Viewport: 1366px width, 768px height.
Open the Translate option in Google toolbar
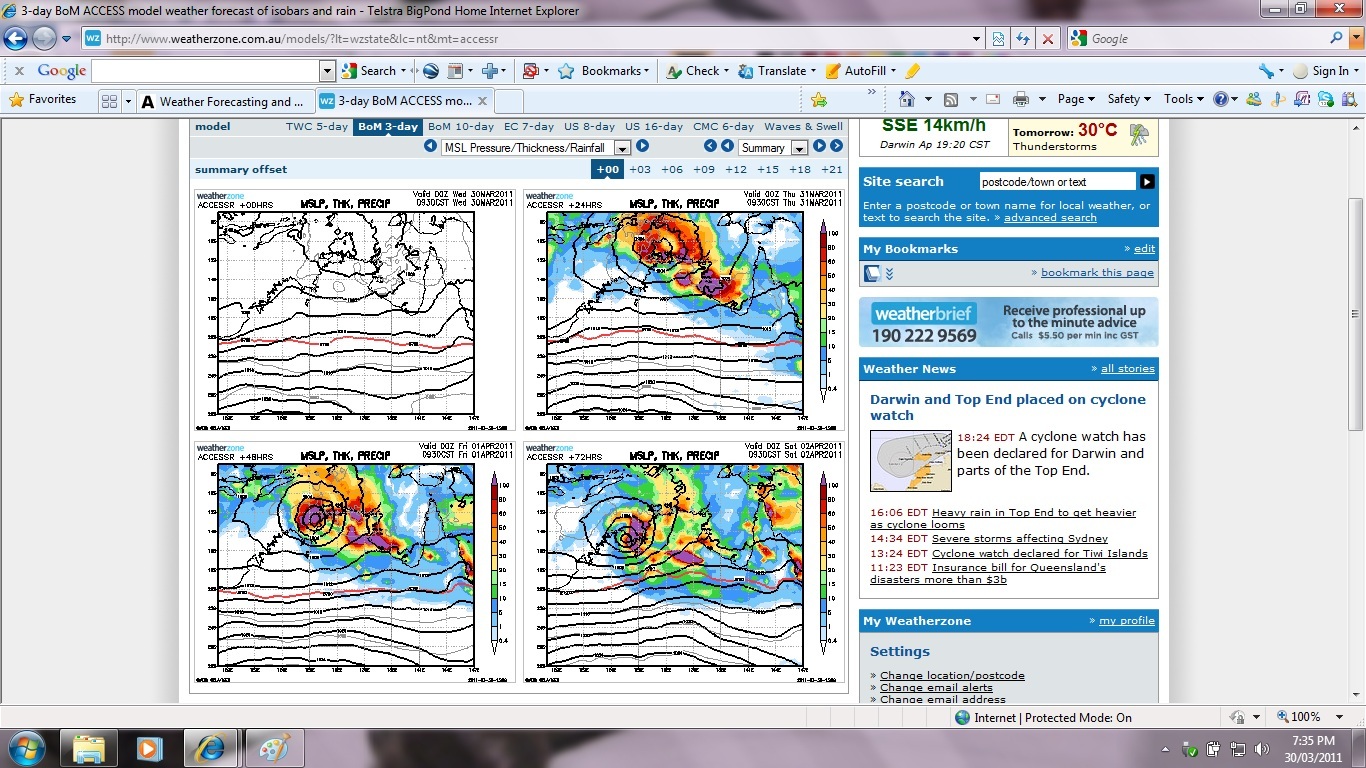777,71
